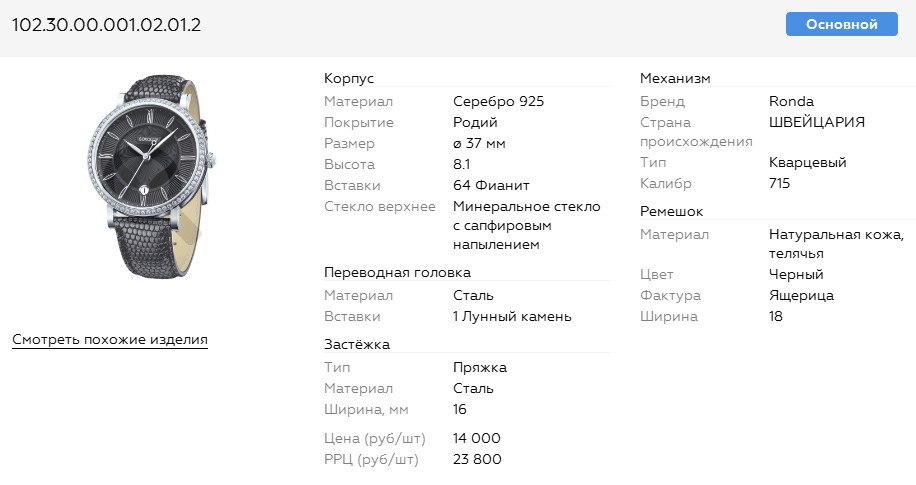Click the 1 Лунный камень value
The image size is (916, 485).
[512, 317]
